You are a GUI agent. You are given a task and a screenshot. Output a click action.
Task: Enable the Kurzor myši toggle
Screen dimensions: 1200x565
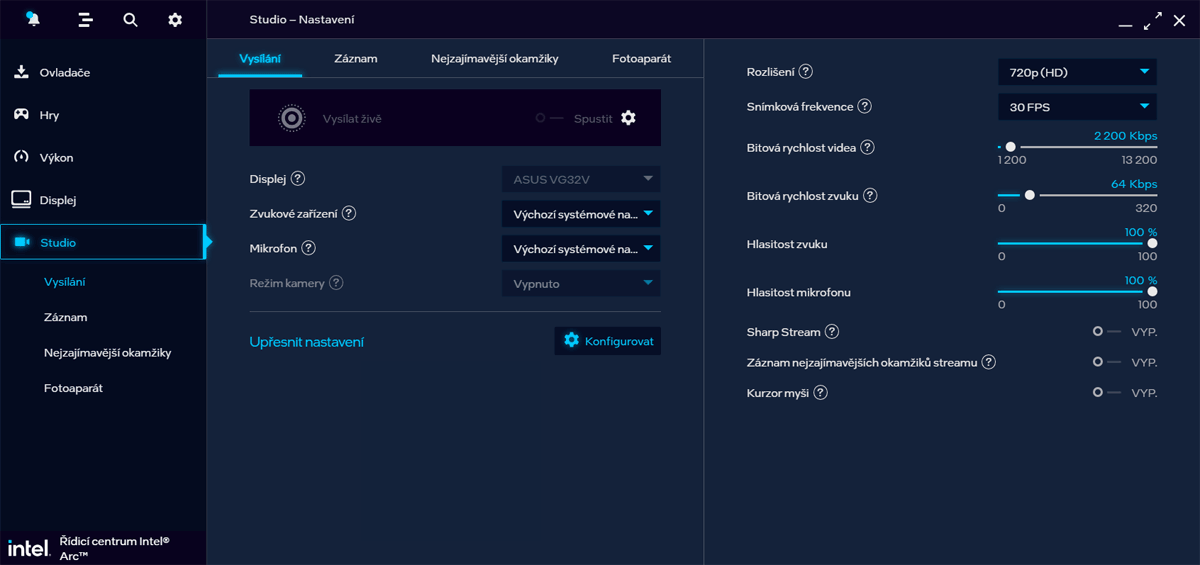click(1108, 393)
